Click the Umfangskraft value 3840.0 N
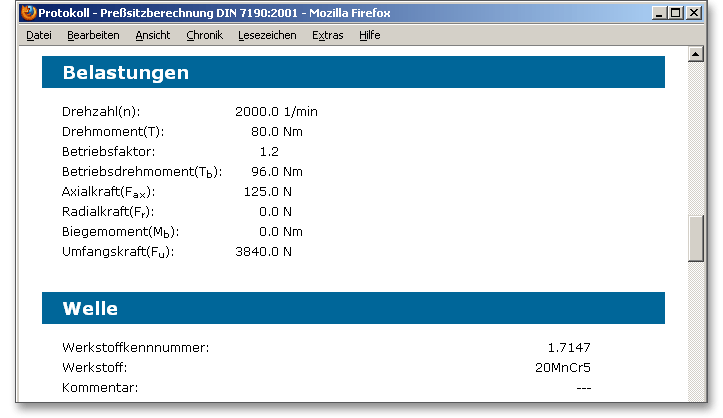Screen dimensions: 723x418 pyautogui.click(x=263, y=252)
